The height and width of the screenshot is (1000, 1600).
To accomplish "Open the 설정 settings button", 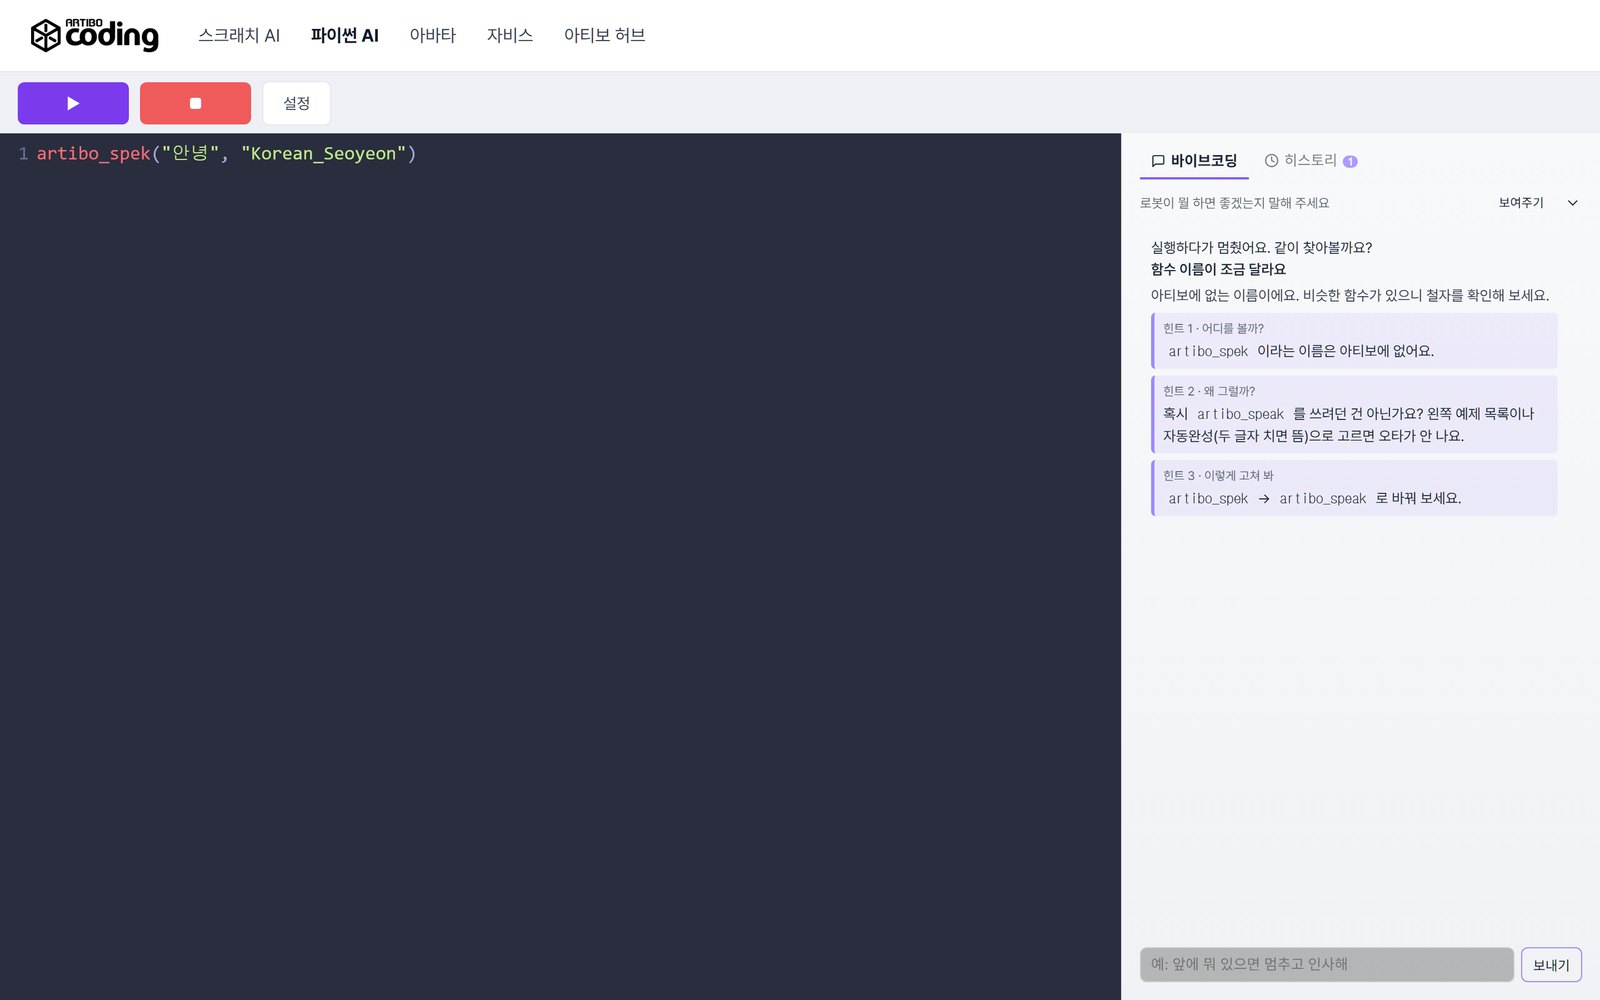I will pyautogui.click(x=296, y=103).
